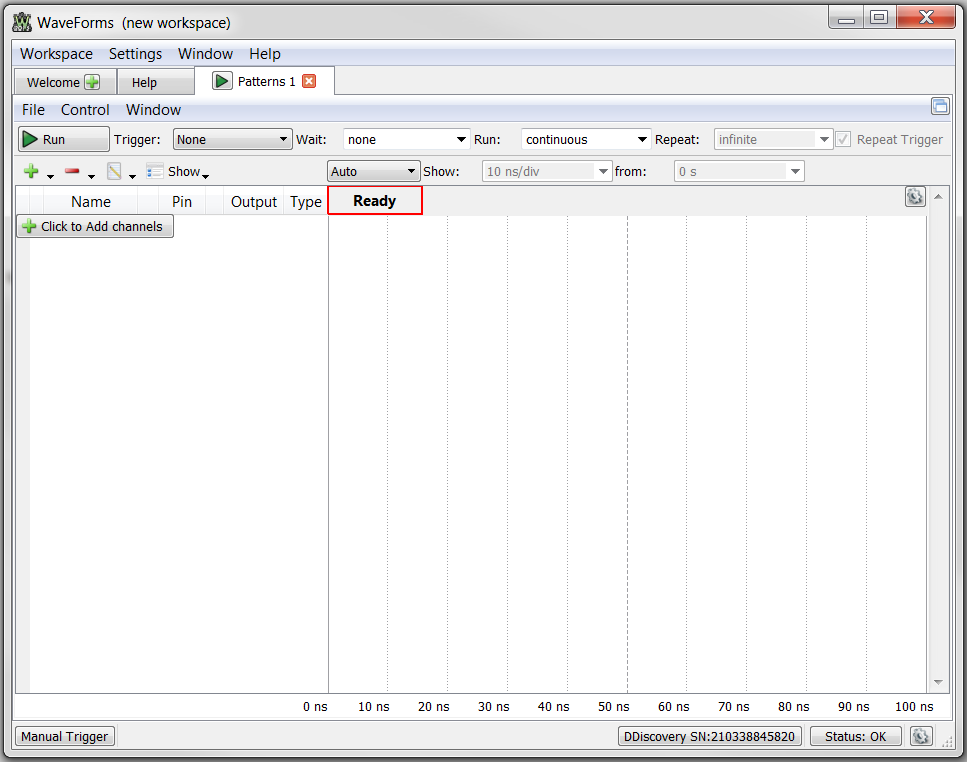Click the gear icon above the waveform area
This screenshot has width=967, height=762.
point(915,197)
